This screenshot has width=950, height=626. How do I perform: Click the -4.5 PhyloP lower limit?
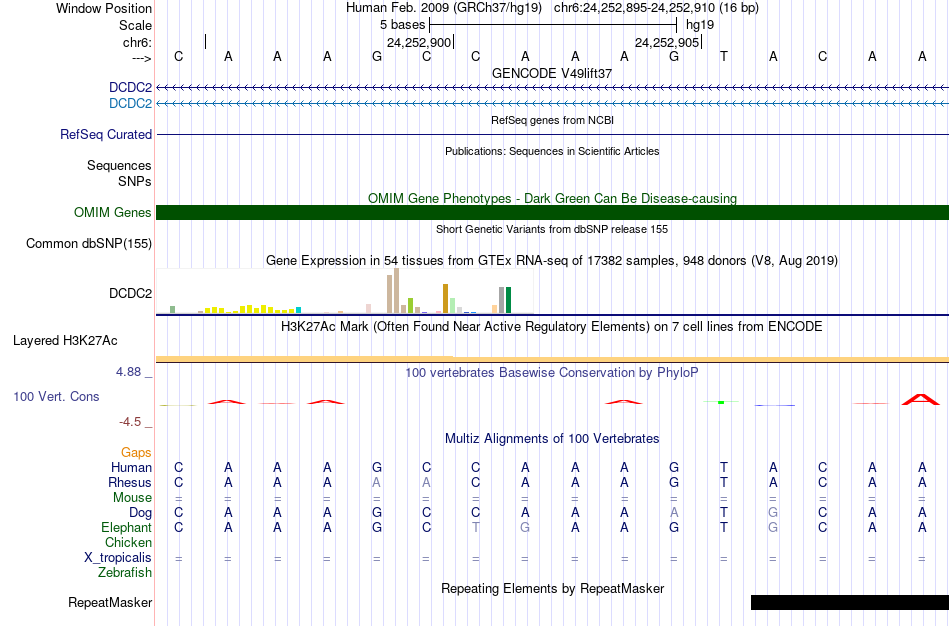(x=130, y=421)
